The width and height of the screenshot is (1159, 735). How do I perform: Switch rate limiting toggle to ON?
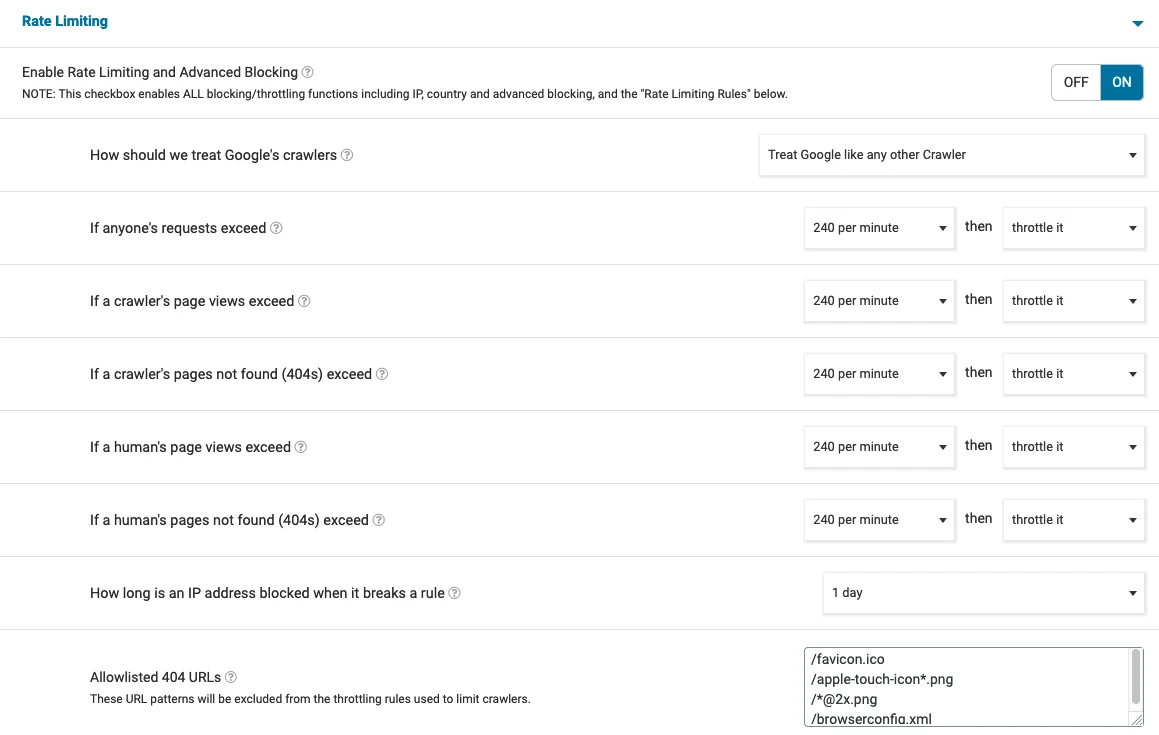[1122, 82]
